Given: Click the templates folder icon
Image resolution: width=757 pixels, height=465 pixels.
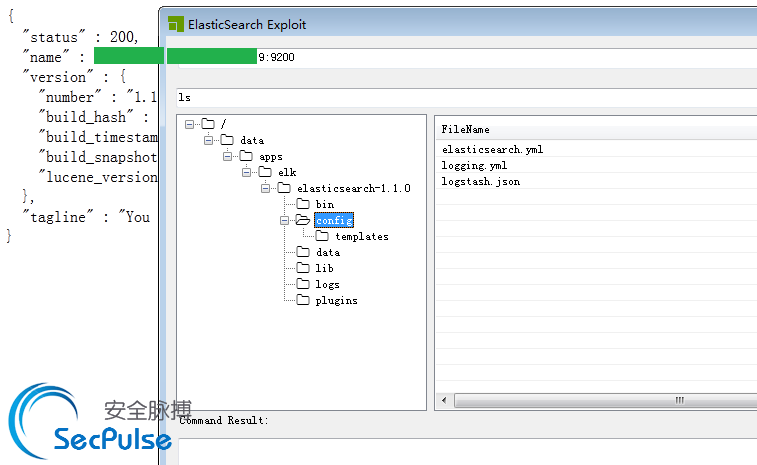Looking at the screenshot, I should point(322,236).
